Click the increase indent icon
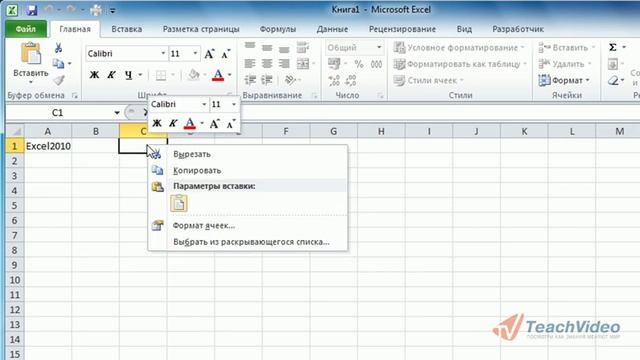 267,80
